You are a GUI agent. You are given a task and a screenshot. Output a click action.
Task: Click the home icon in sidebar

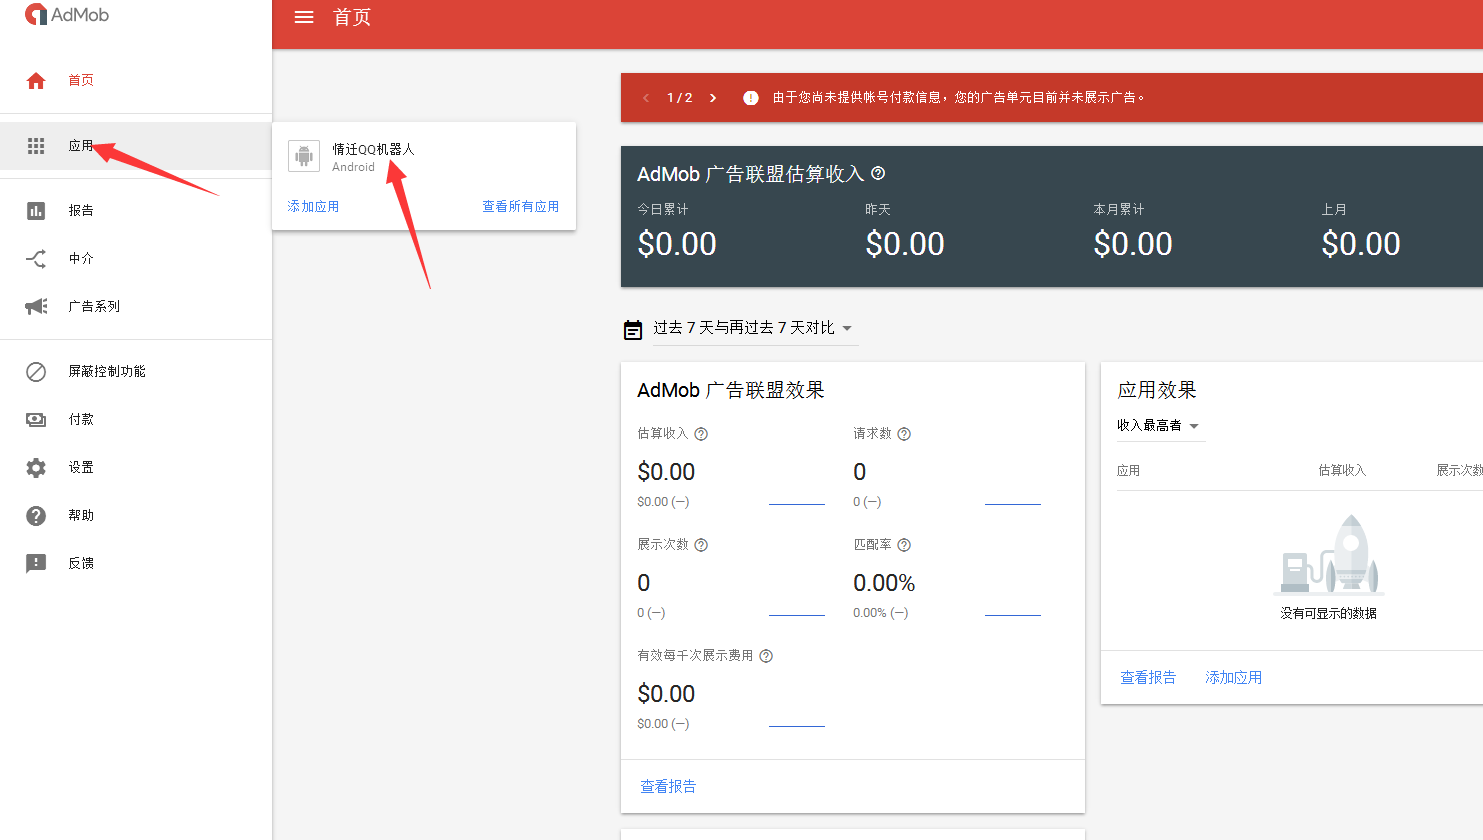36,81
